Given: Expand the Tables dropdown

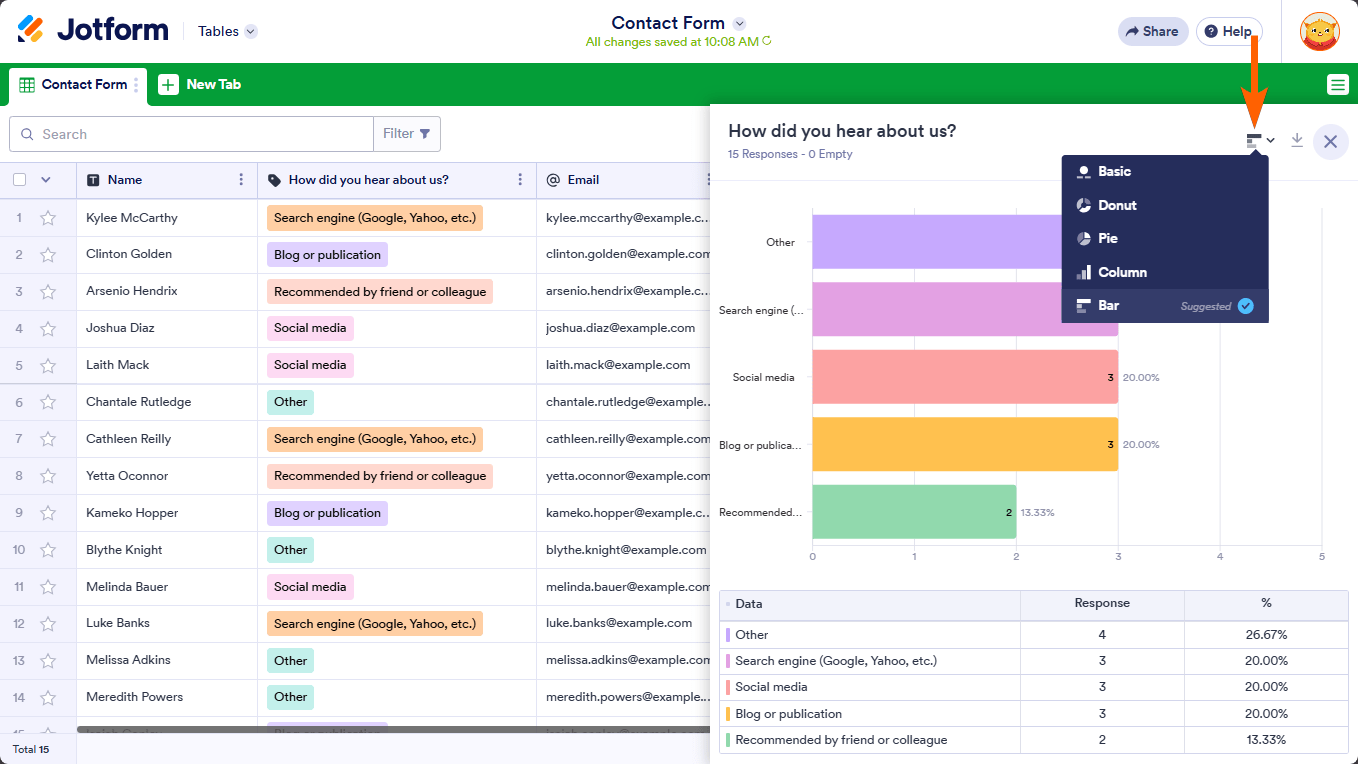Looking at the screenshot, I should (x=228, y=31).
